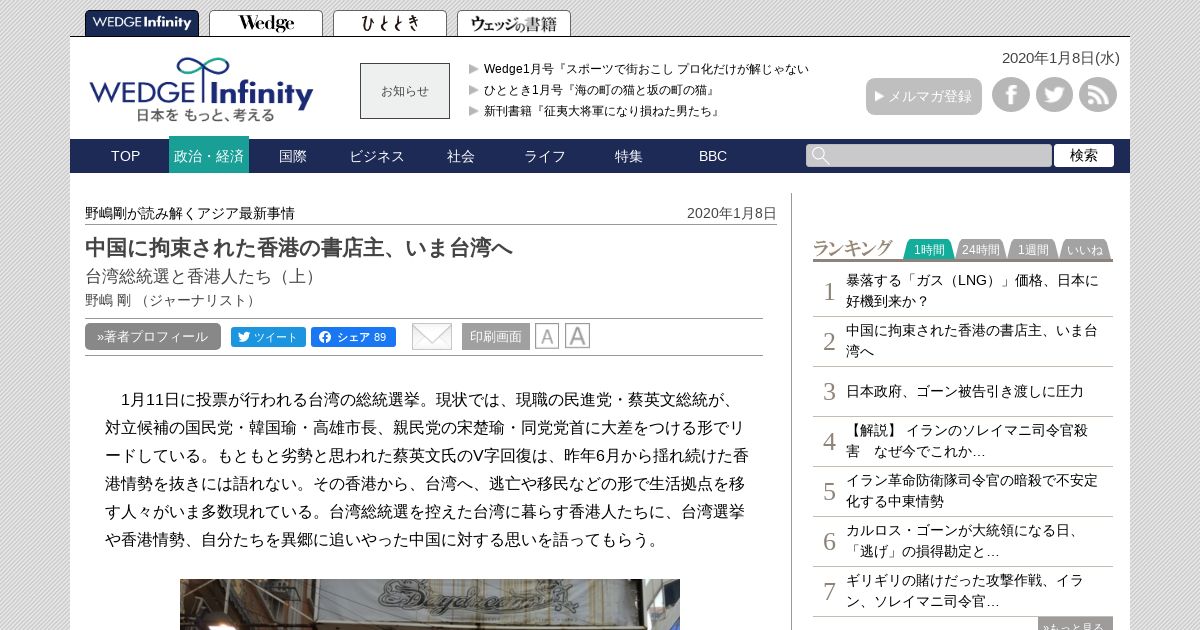
Task: Open the Wedge1月号 スポーツで街おこし news link
Action: click(x=646, y=69)
